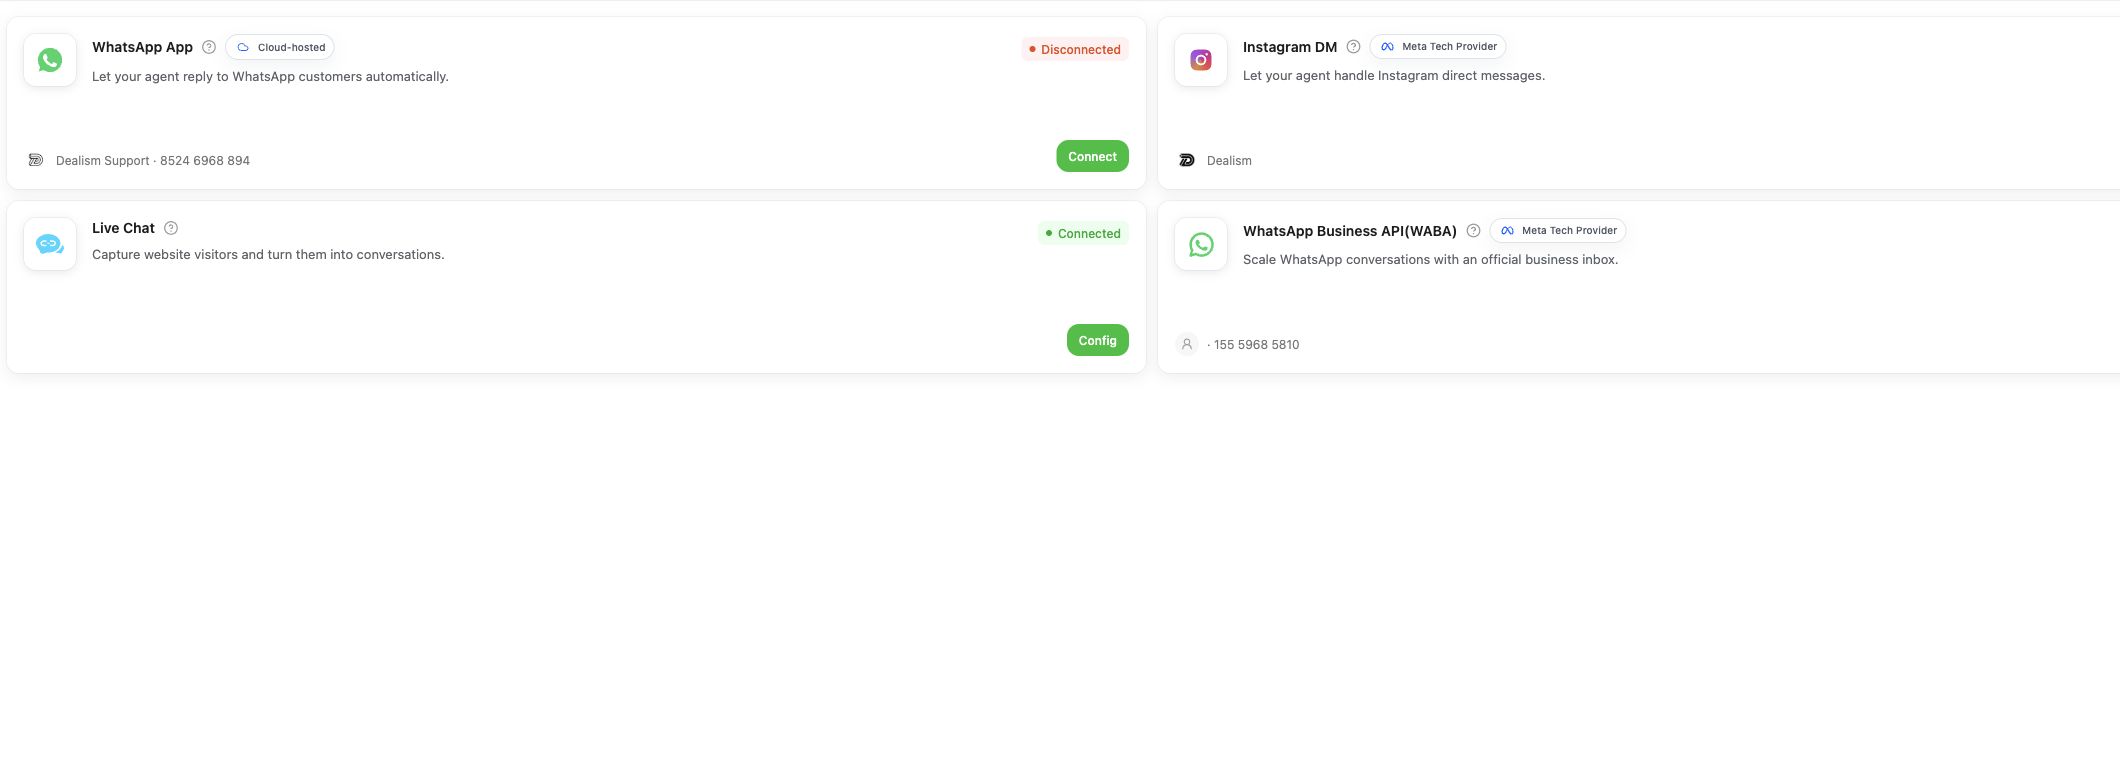Click the Instagram DM description text
Viewport: 2120px width, 760px height.
click(1394, 75)
